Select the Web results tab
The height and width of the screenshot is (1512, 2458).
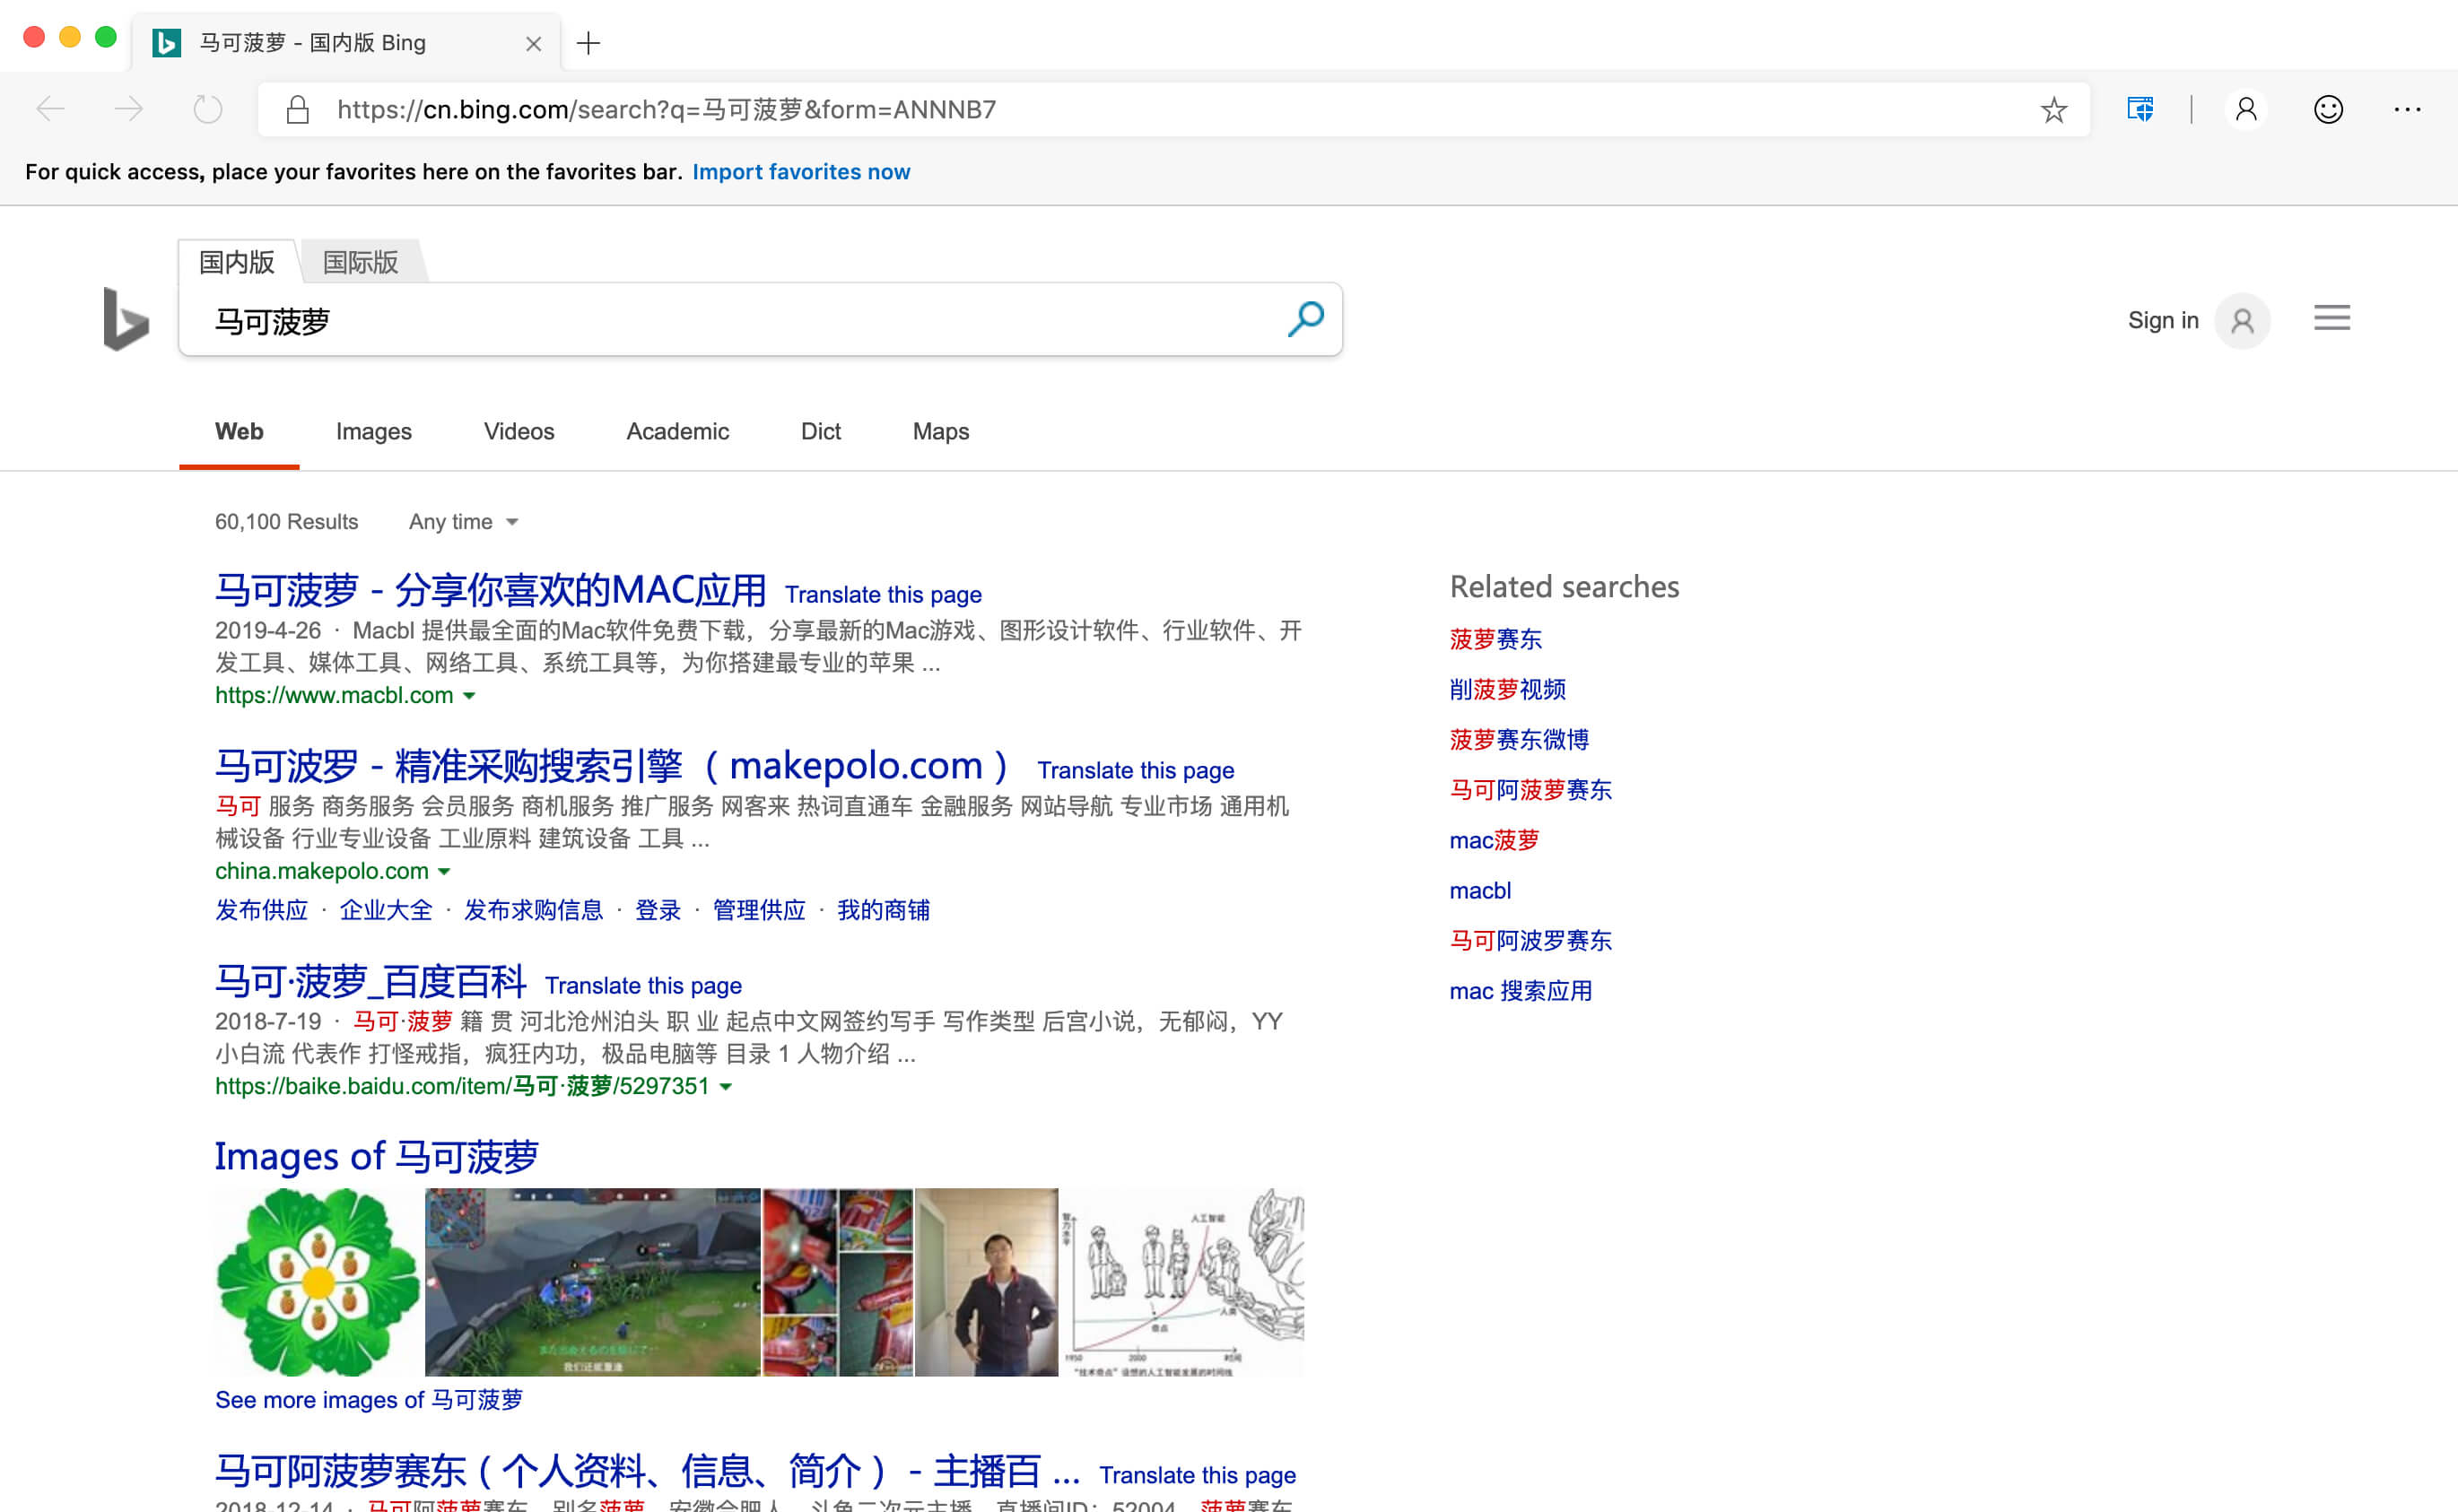click(x=239, y=431)
